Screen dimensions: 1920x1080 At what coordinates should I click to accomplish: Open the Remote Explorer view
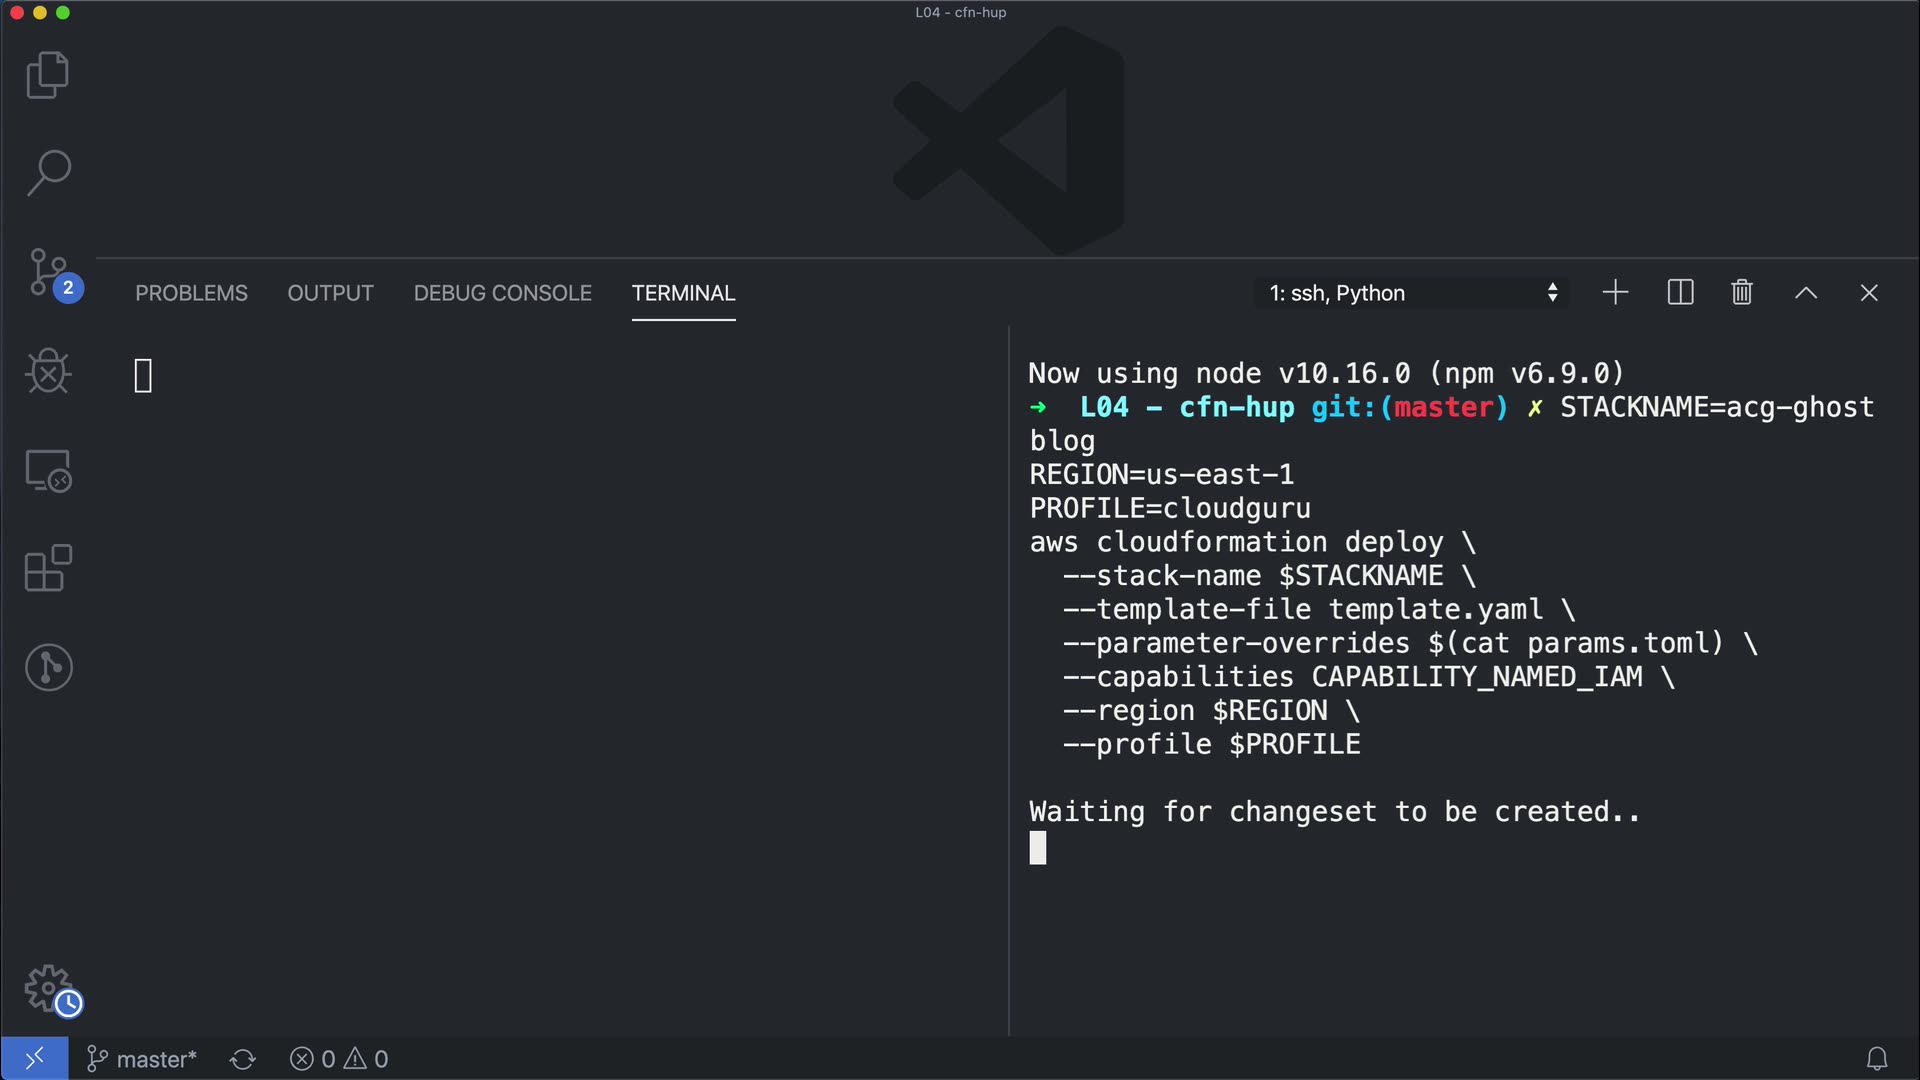pos(47,470)
